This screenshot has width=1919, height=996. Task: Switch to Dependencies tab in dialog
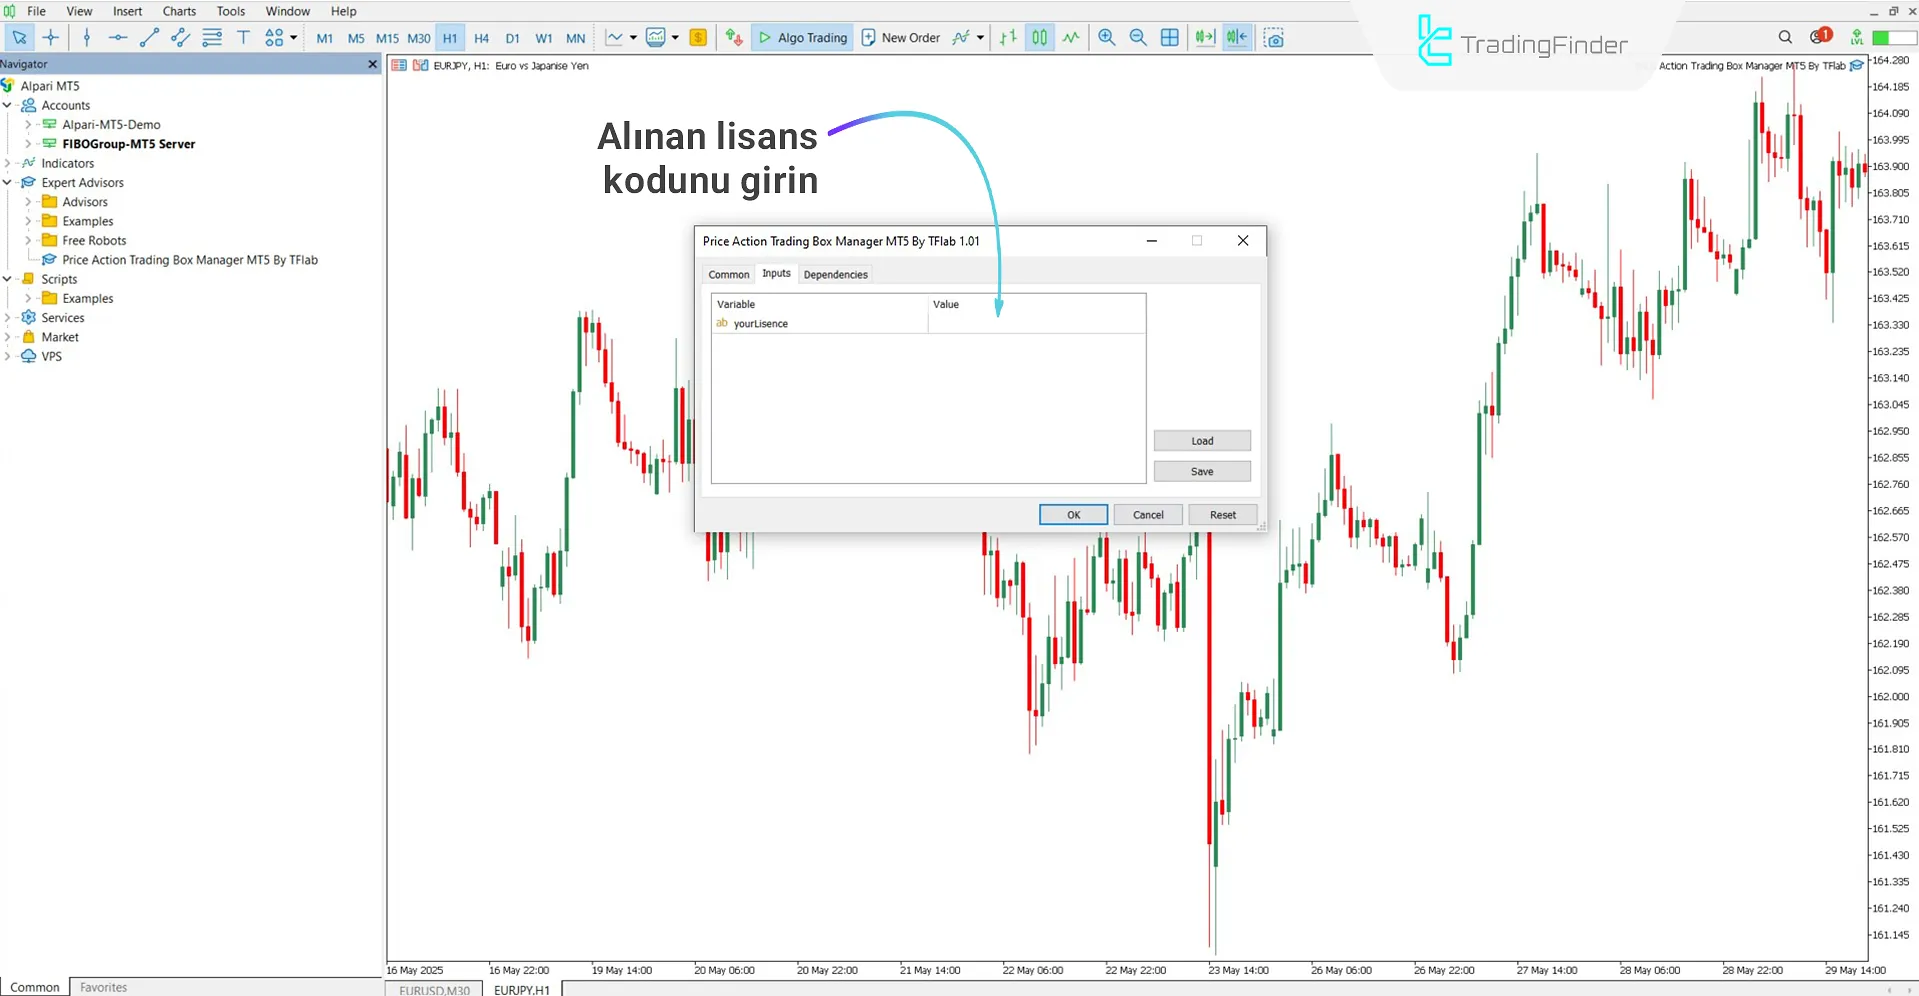point(836,274)
